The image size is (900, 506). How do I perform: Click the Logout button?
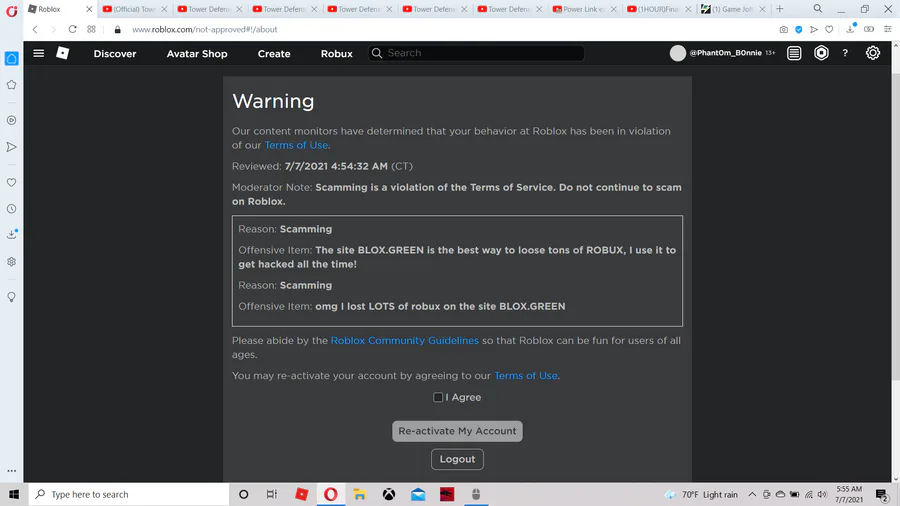pyautogui.click(x=457, y=459)
